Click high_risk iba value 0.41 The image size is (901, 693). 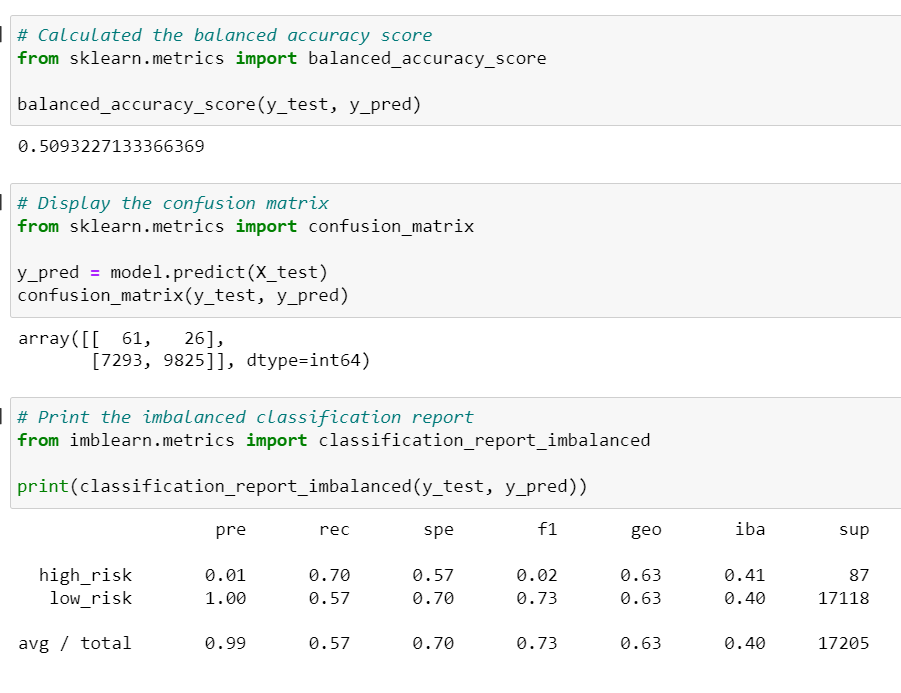click(745, 575)
